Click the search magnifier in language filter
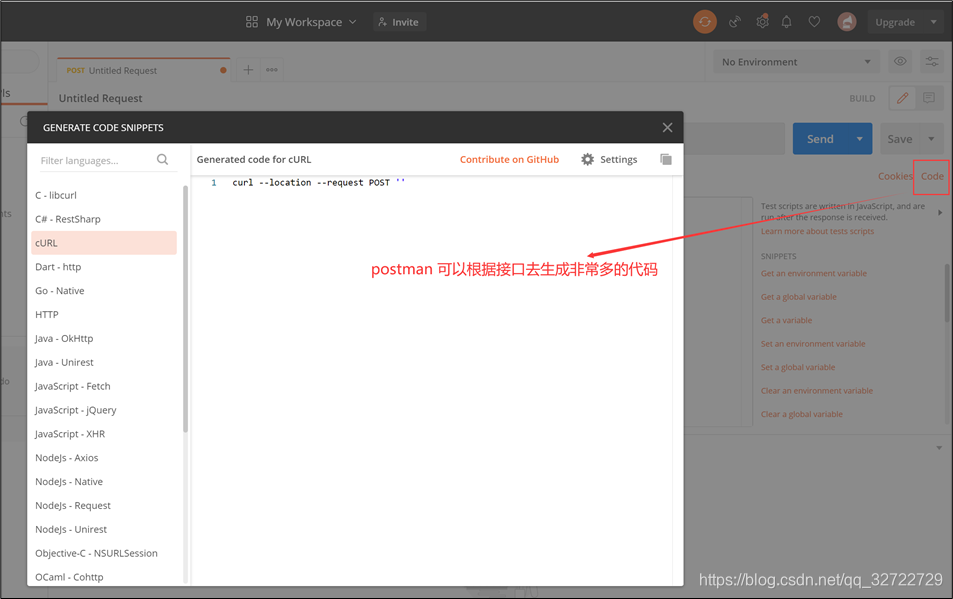953x599 pixels. pyautogui.click(x=162, y=159)
